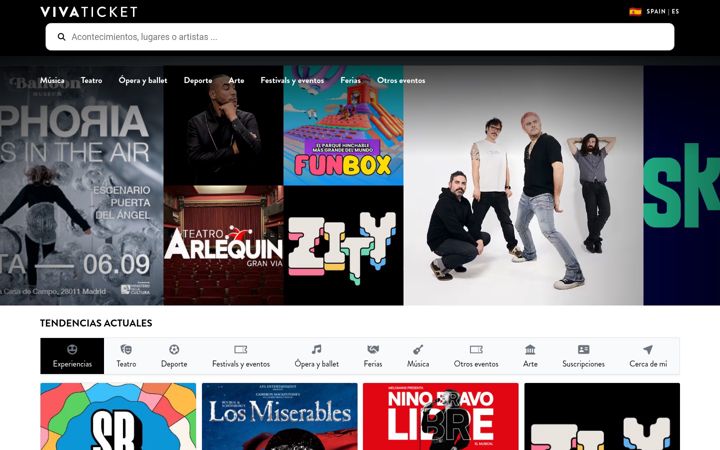The height and width of the screenshot is (450, 720).
Task: Select the Ópera y ballet trend tab label
Action: point(316,364)
